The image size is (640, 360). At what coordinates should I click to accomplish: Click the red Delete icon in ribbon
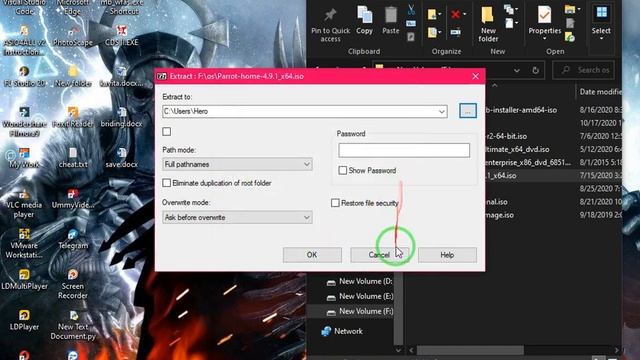(456, 15)
